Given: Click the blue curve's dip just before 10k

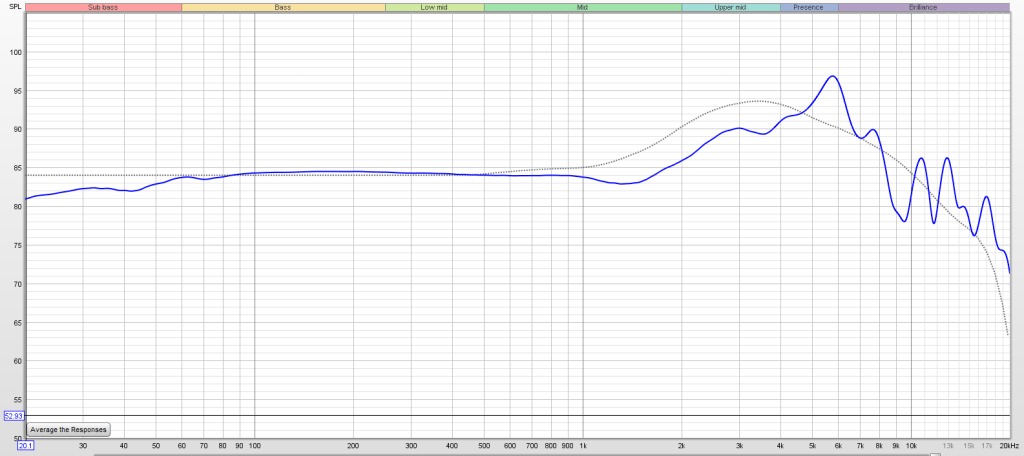Looking at the screenshot, I should [904, 221].
